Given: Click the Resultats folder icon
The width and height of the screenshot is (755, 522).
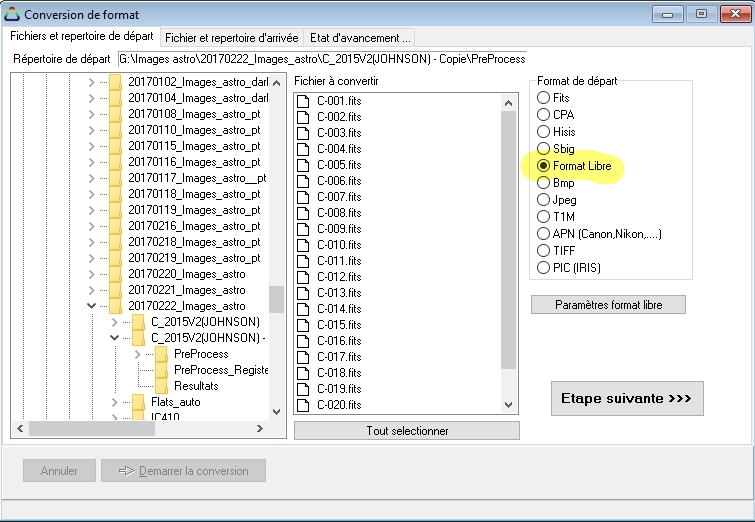Looking at the screenshot, I should (161, 386).
